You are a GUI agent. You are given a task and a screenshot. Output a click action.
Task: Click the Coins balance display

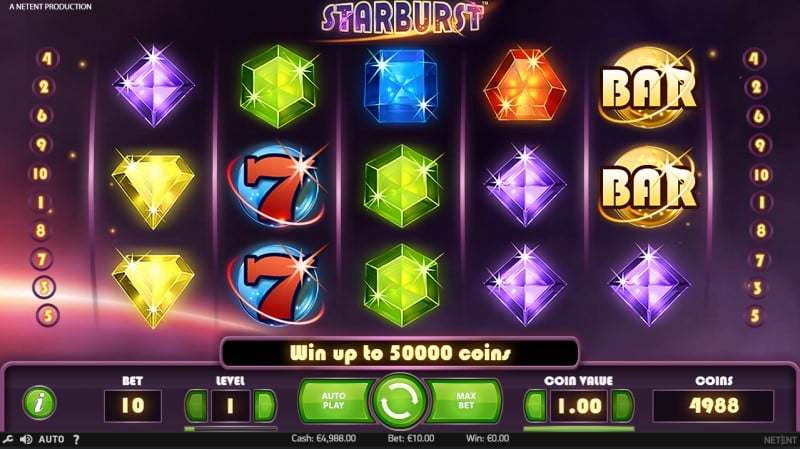coord(713,406)
